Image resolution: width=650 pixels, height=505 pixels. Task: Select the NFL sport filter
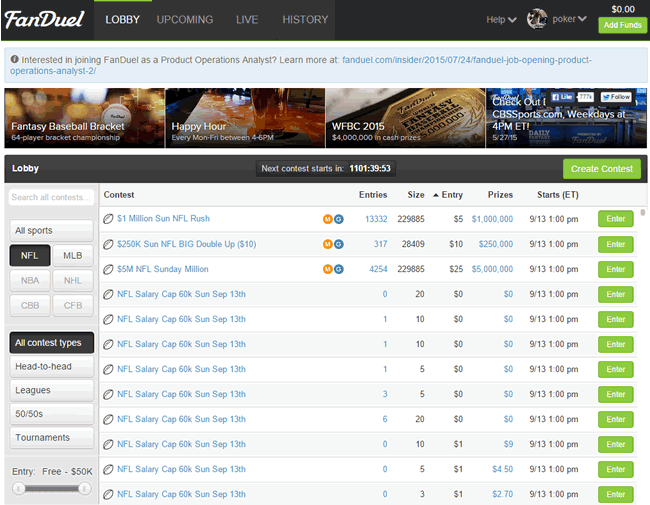click(30, 255)
